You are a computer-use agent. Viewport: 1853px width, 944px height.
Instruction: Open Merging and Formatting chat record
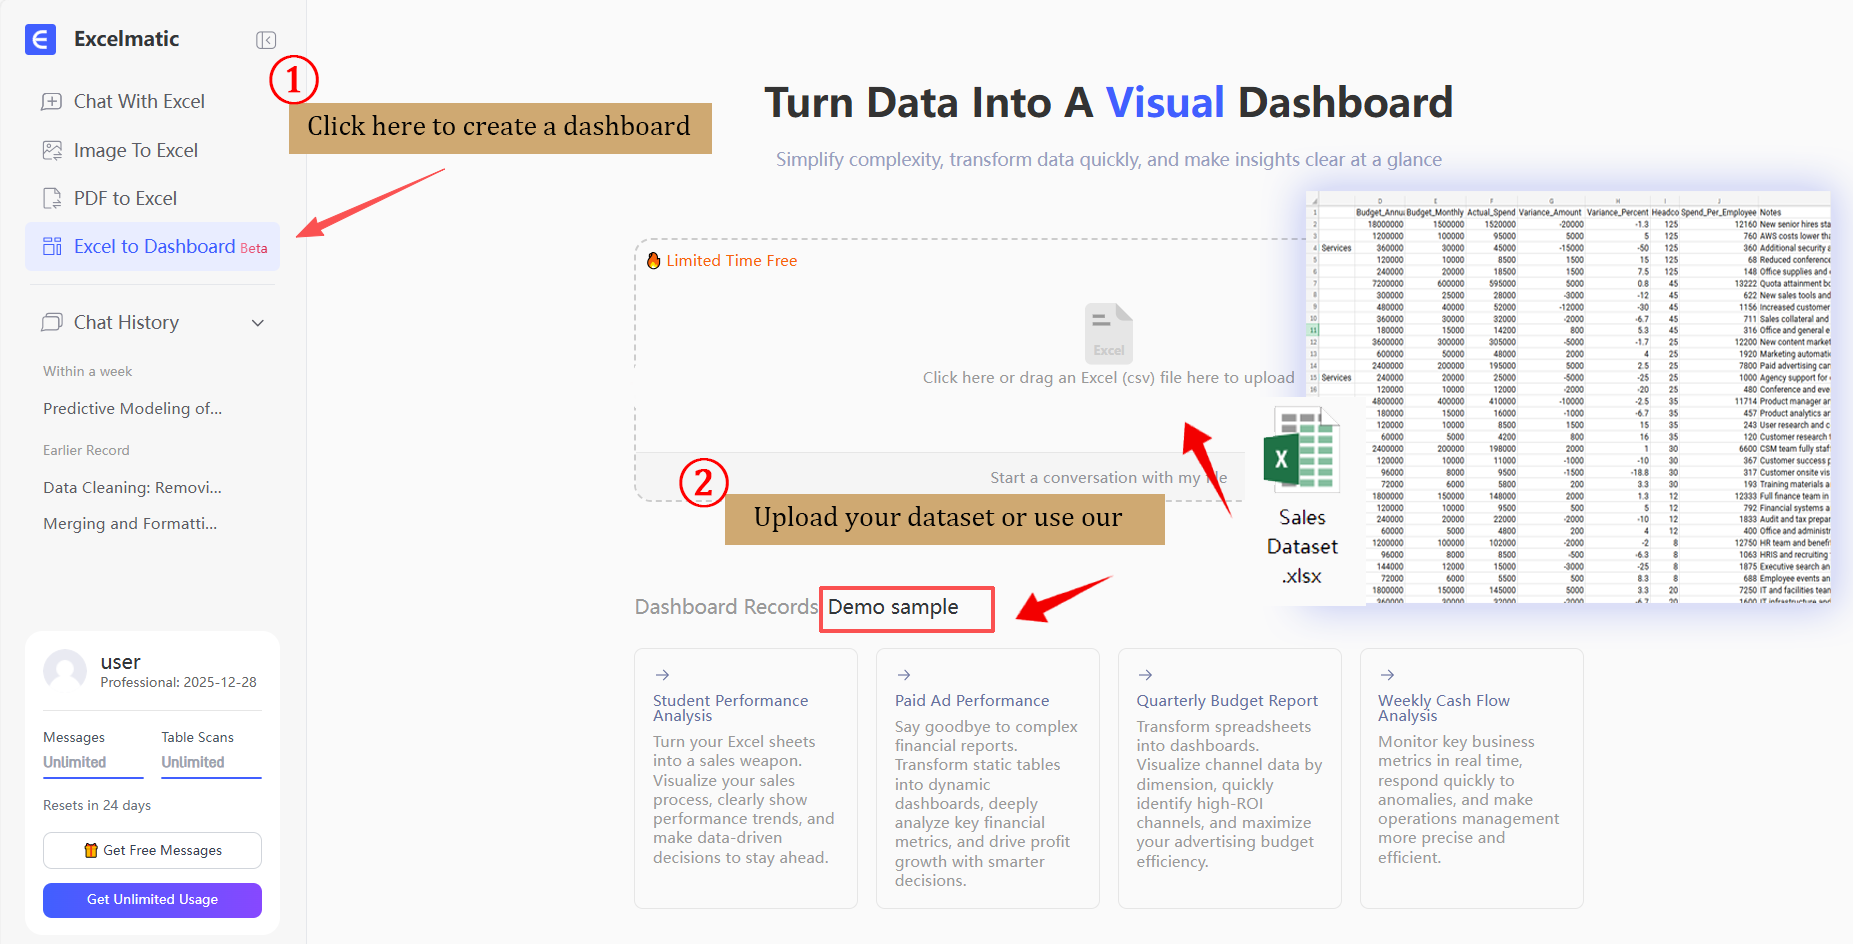point(130,524)
